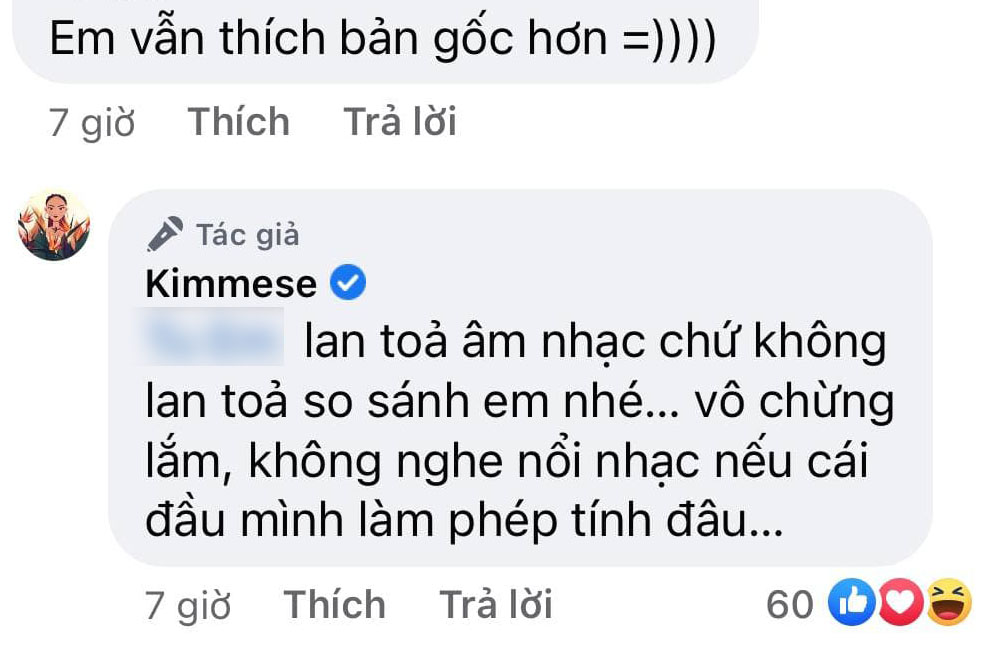Click the '=))))' emoticon in top comment
The image size is (1008, 646).
coord(670,40)
